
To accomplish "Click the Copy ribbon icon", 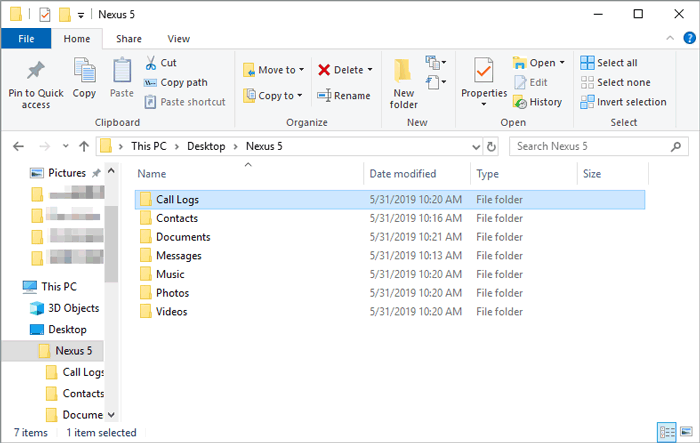I will coord(84,78).
